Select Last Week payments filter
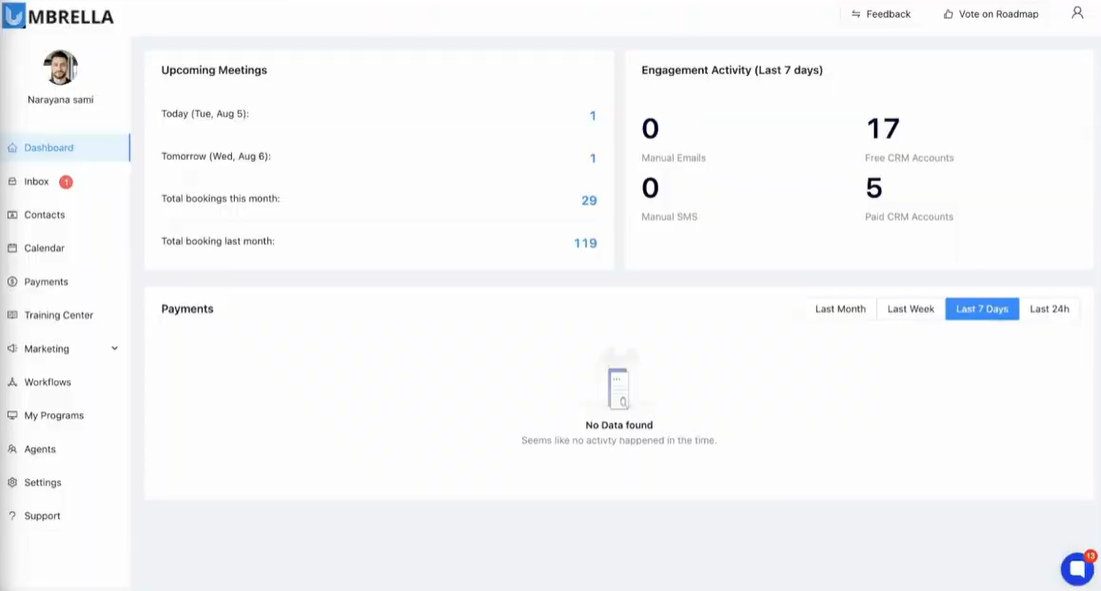This screenshot has width=1101, height=591. (911, 309)
